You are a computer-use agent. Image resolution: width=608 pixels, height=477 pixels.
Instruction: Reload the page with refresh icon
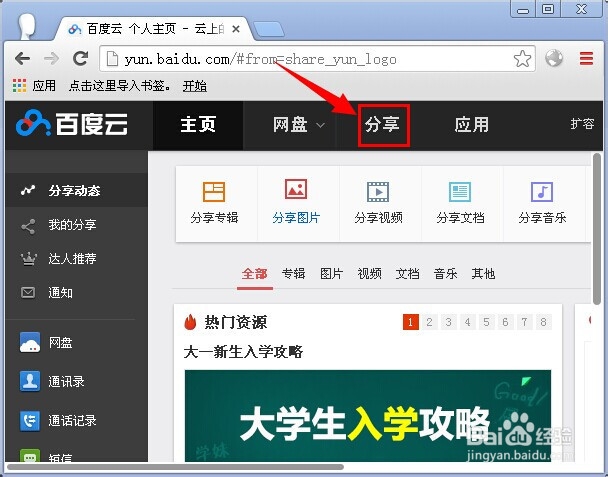pos(81,59)
